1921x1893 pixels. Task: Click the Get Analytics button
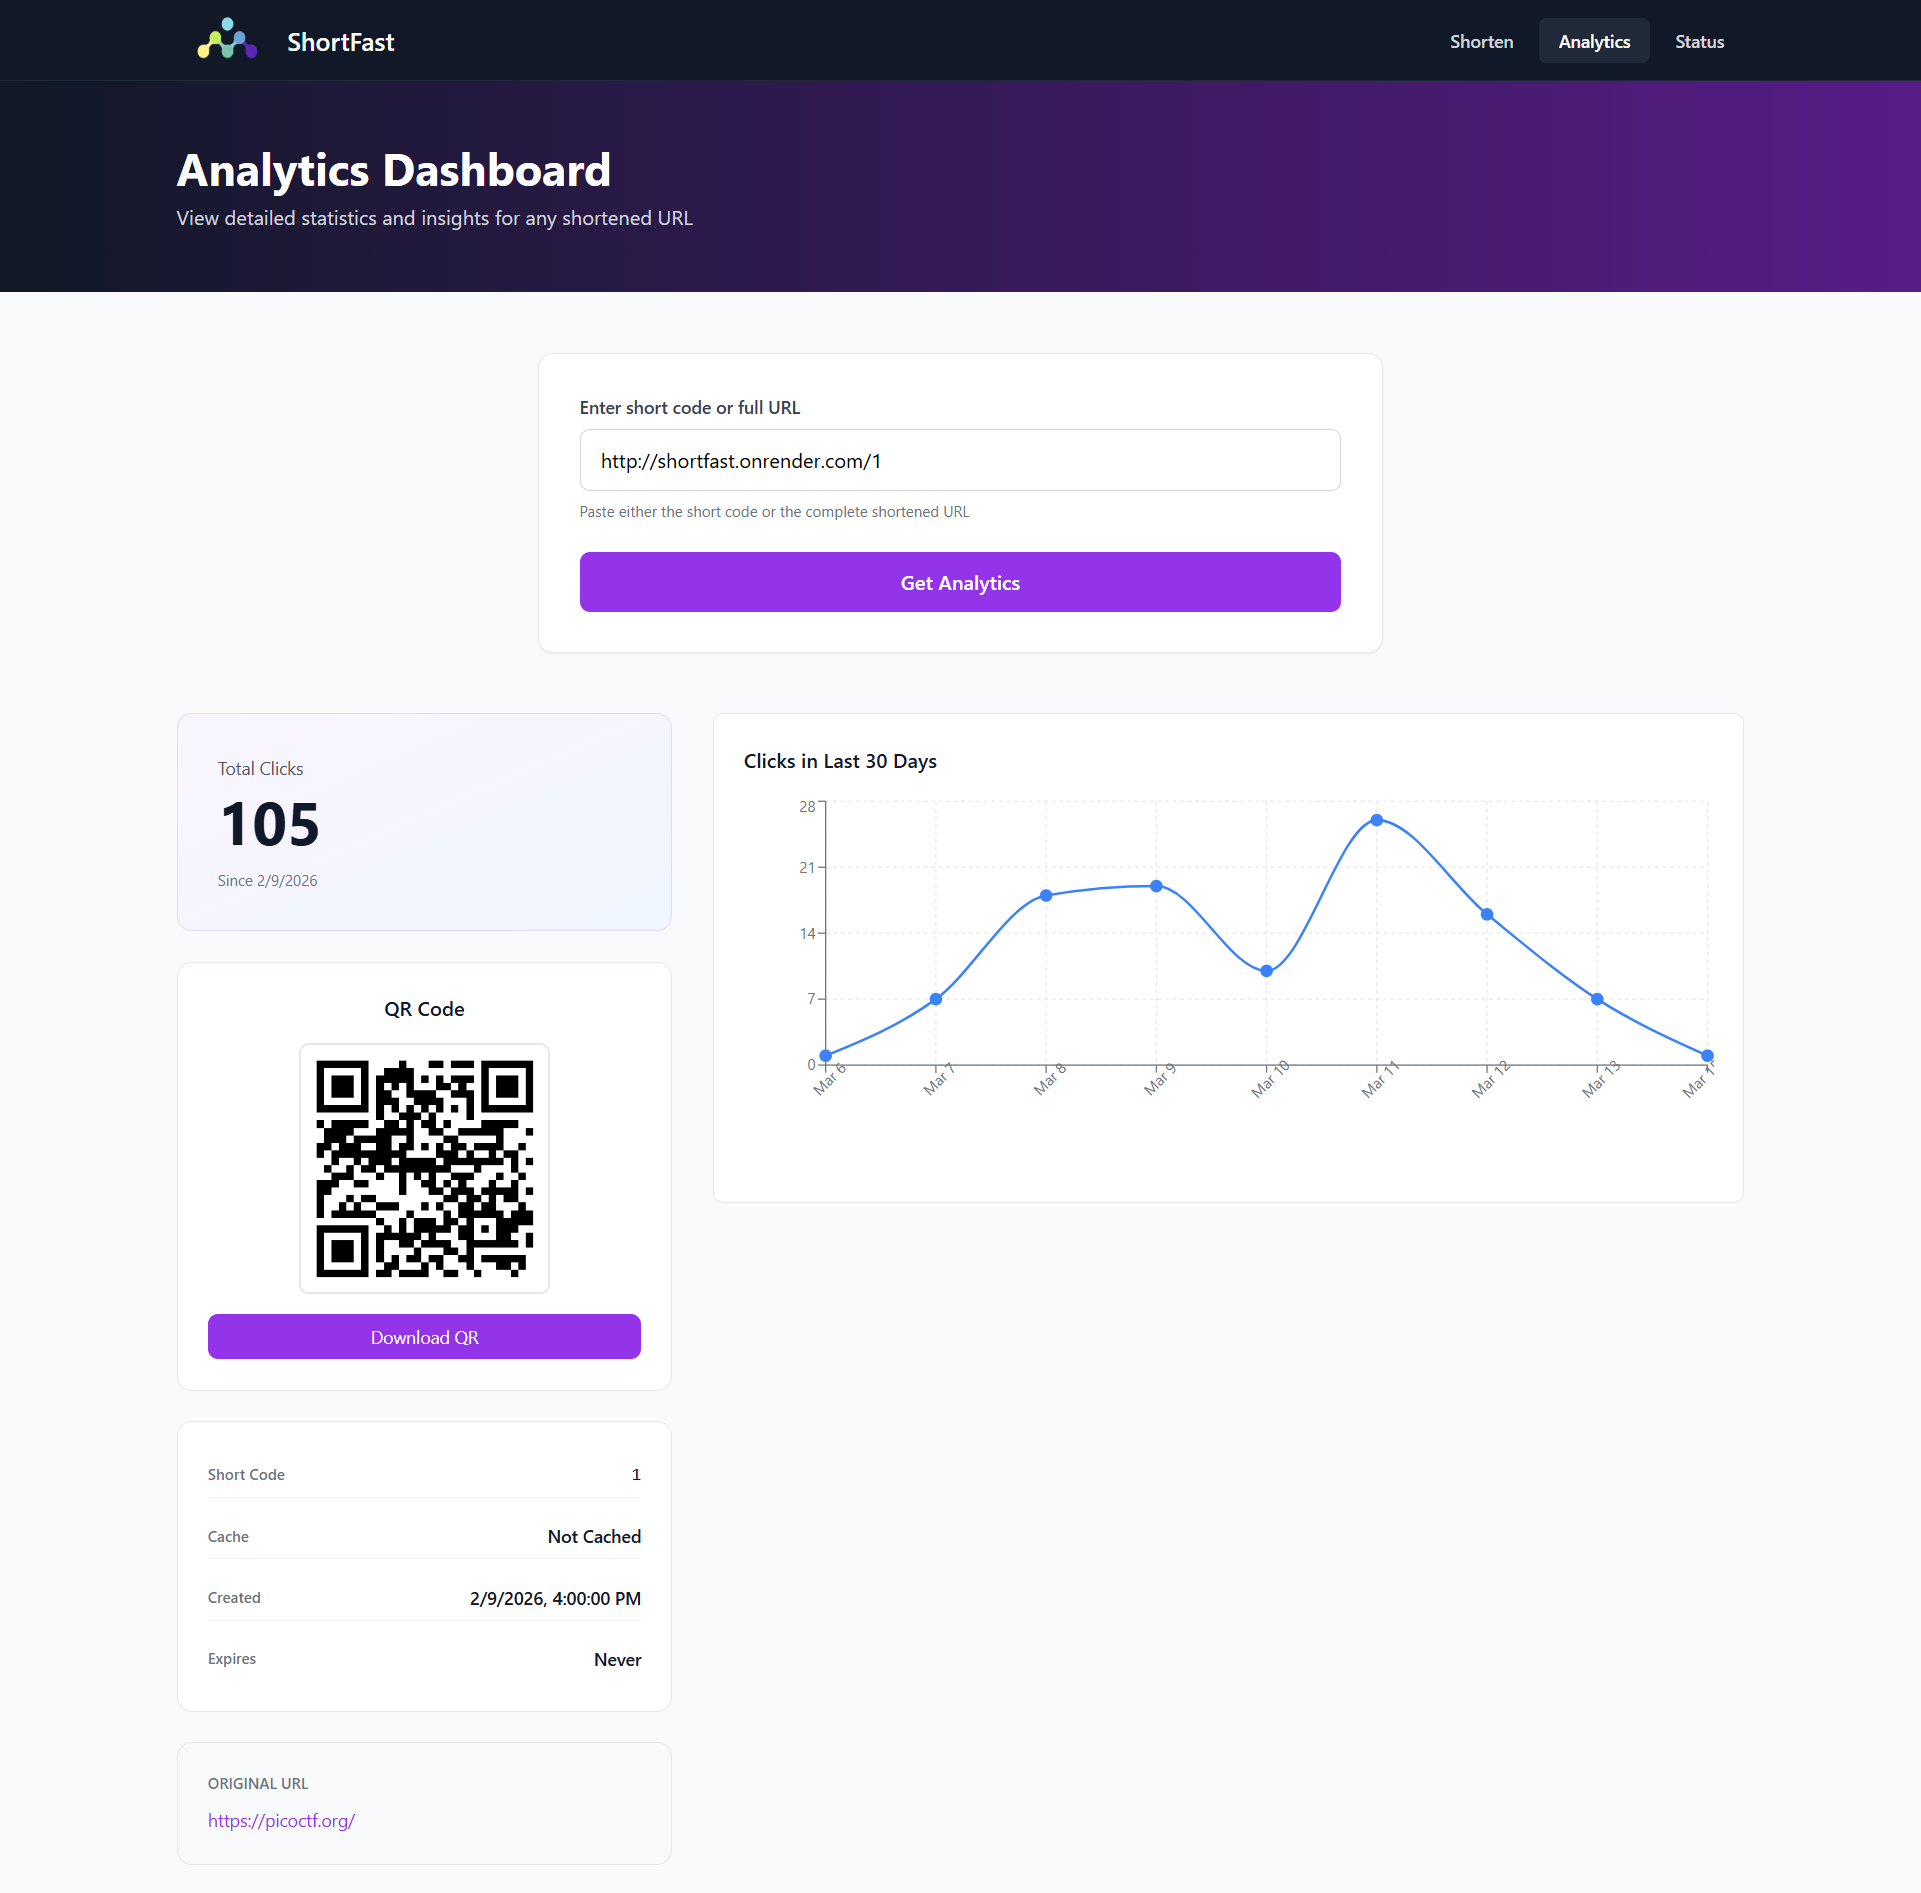pos(959,582)
